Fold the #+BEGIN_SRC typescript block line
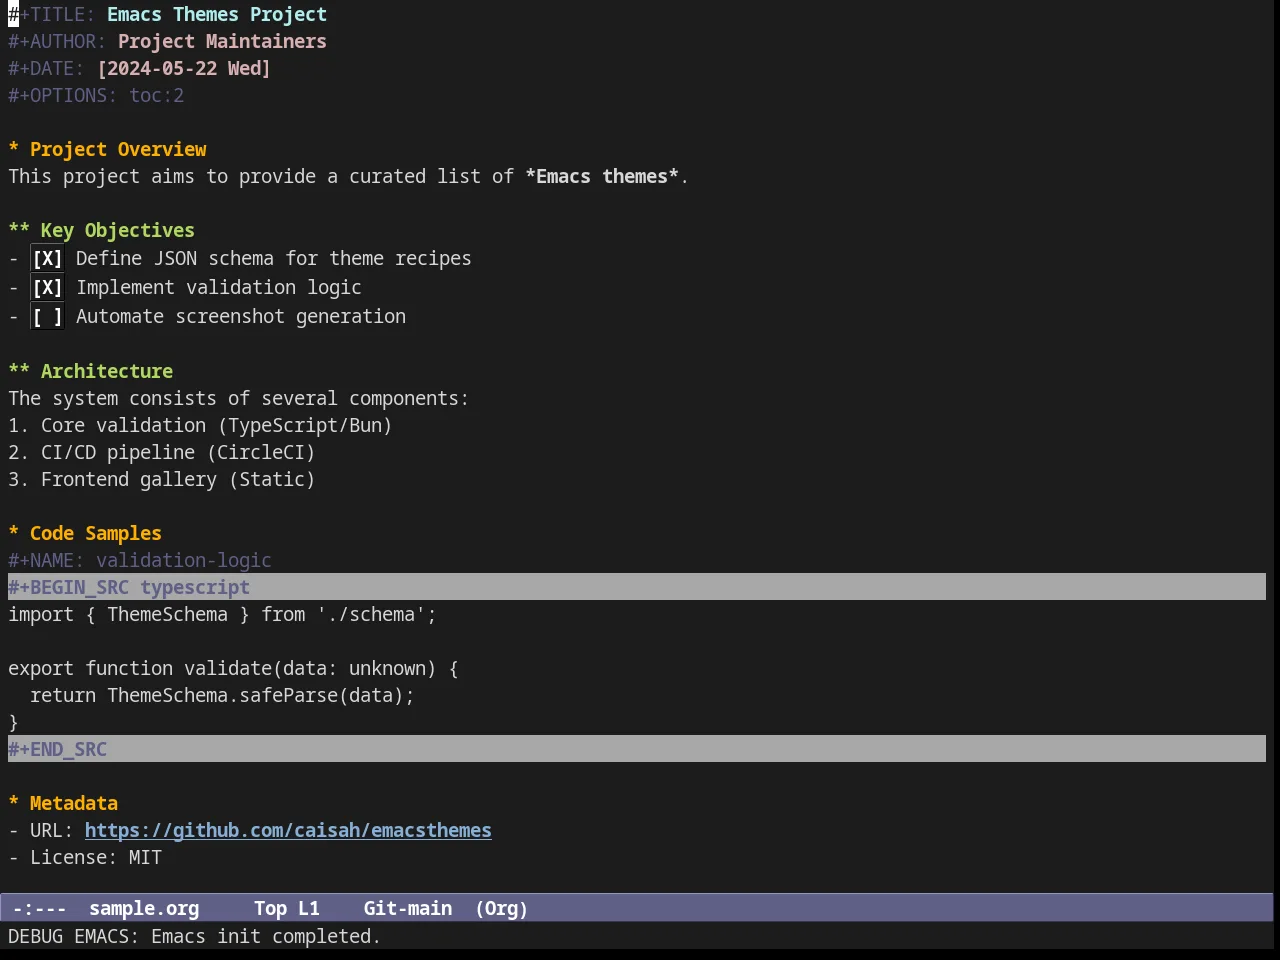The width and height of the screenshot is (1280, 960). [x=637, y=587]
